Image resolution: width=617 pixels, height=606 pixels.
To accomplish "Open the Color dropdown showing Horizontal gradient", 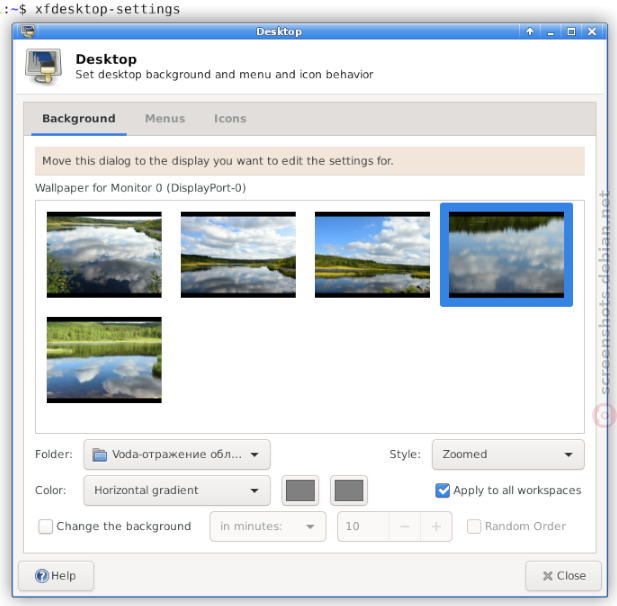I will 177,490.
